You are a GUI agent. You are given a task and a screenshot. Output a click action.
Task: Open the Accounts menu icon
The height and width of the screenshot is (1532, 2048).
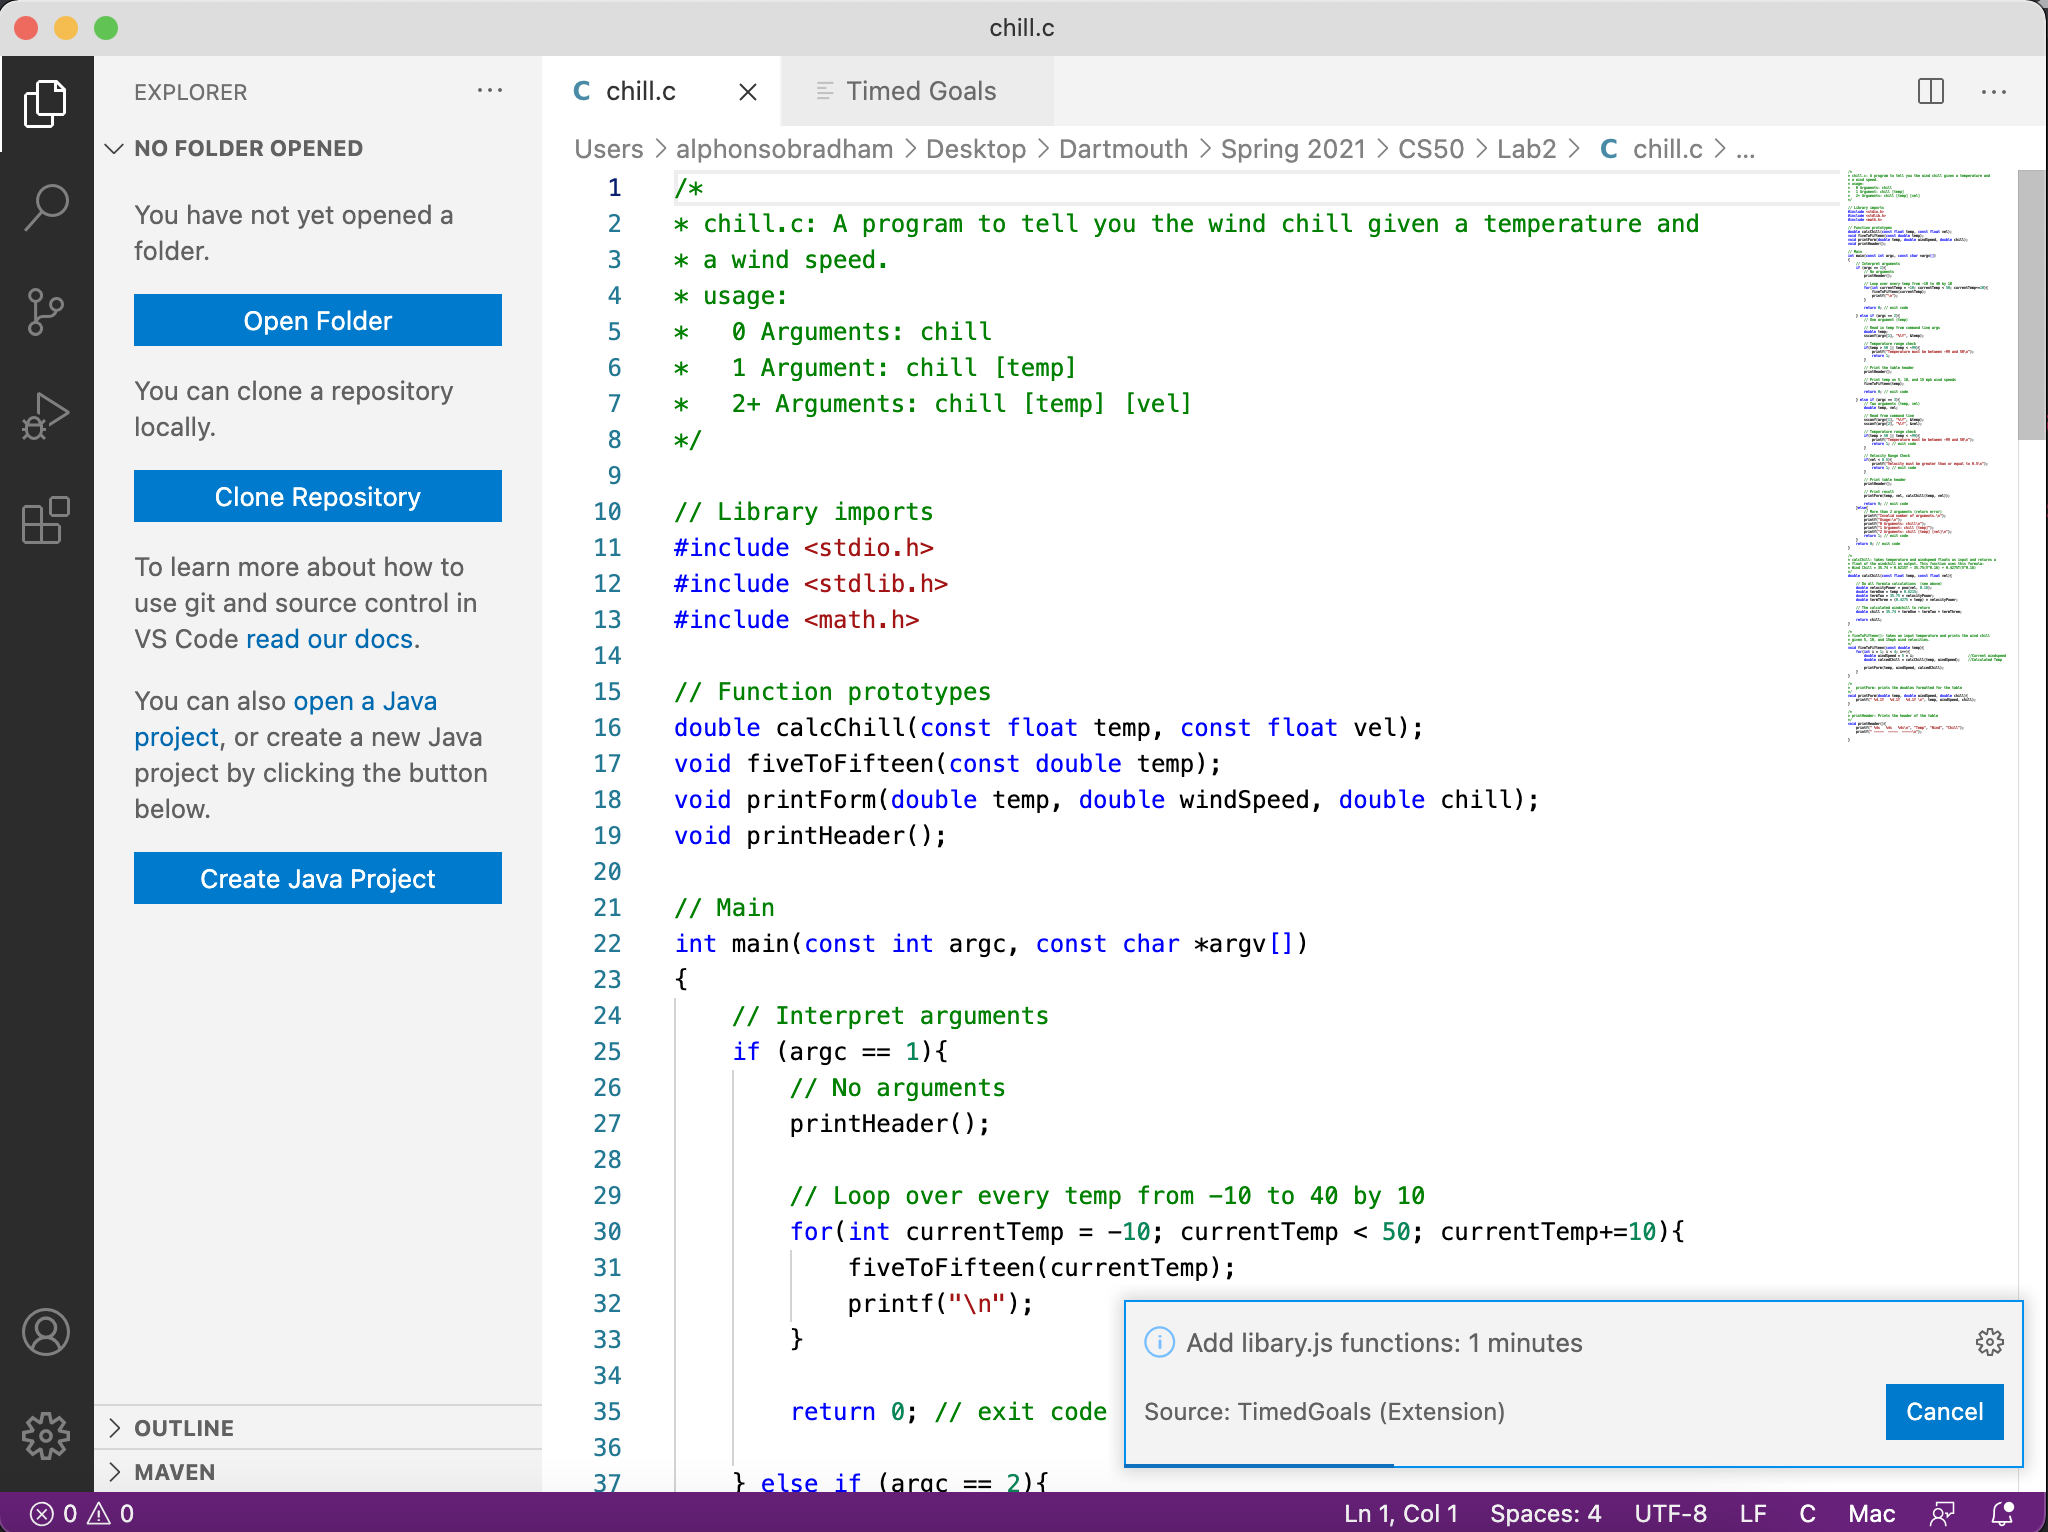pos(46,1332)
